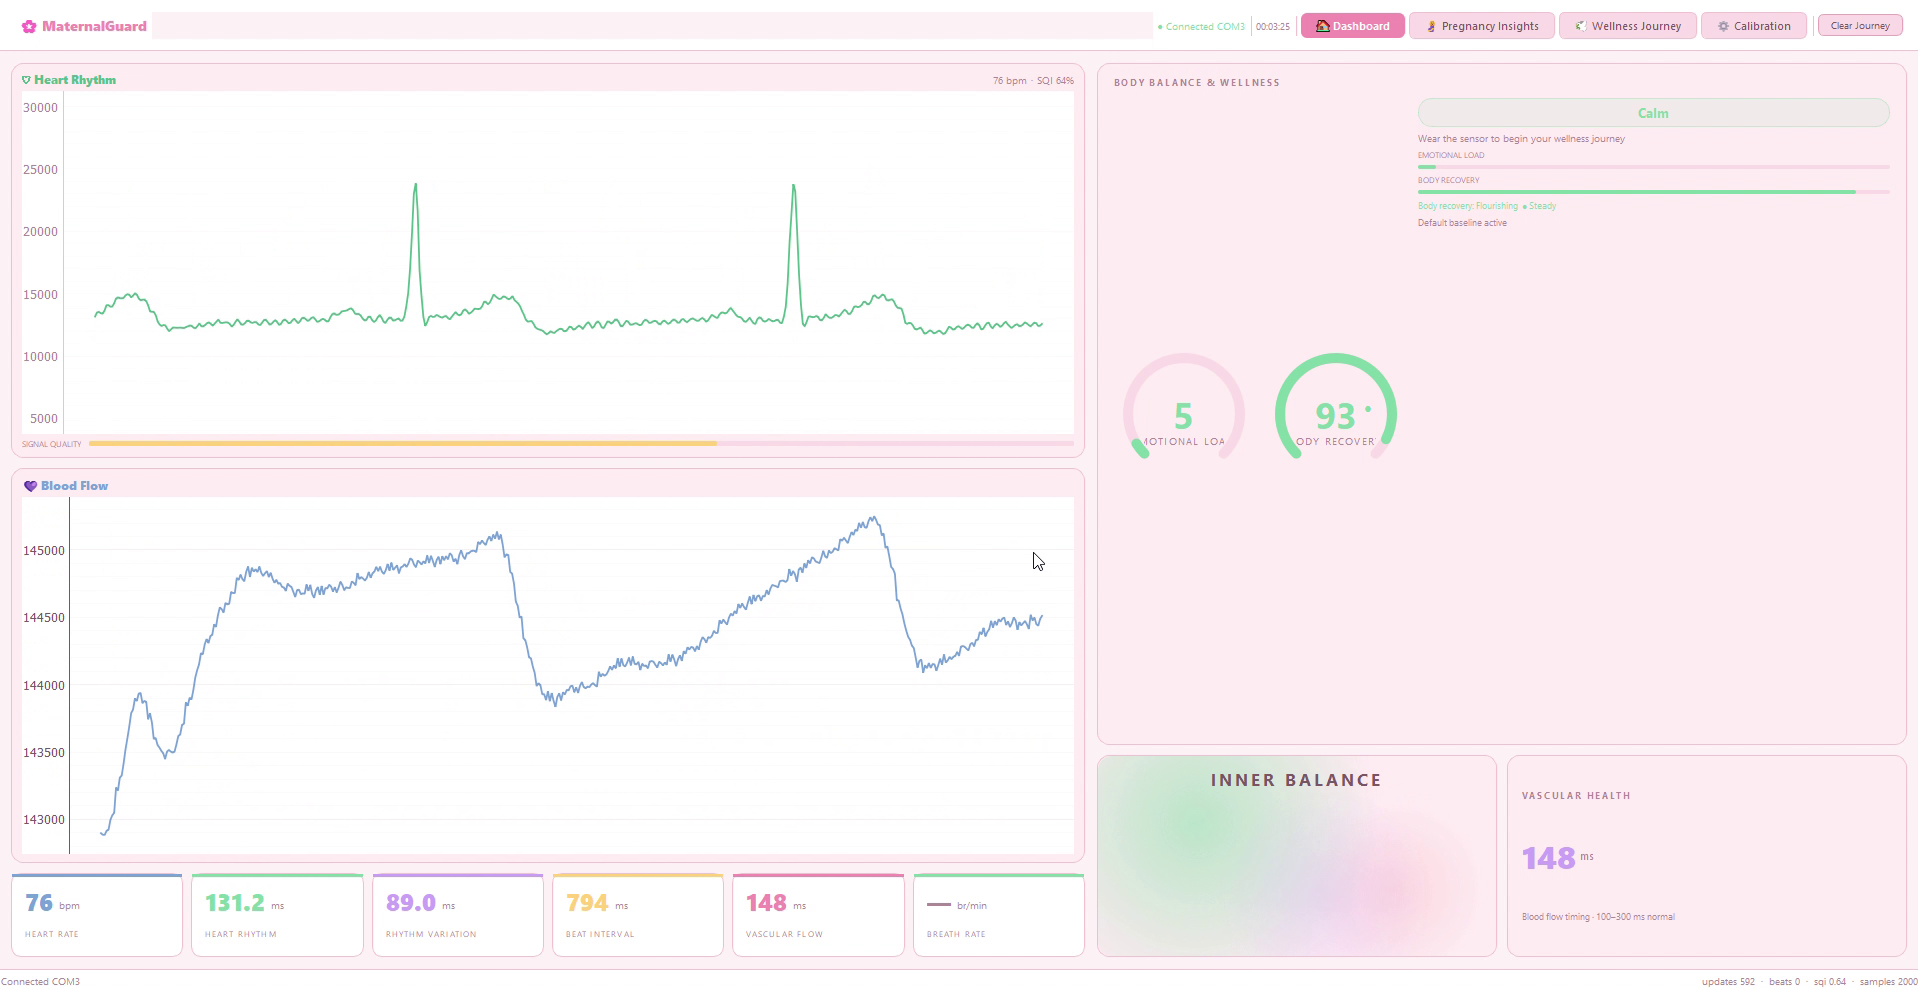
Task: Click the gear icon beside Calibration
Action: (1723, 26)
